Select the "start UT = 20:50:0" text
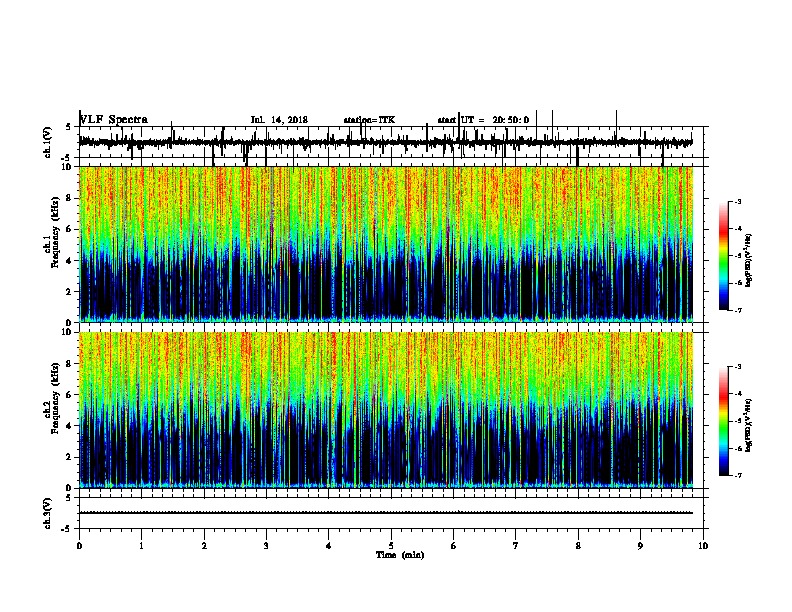 coord(483,120)
